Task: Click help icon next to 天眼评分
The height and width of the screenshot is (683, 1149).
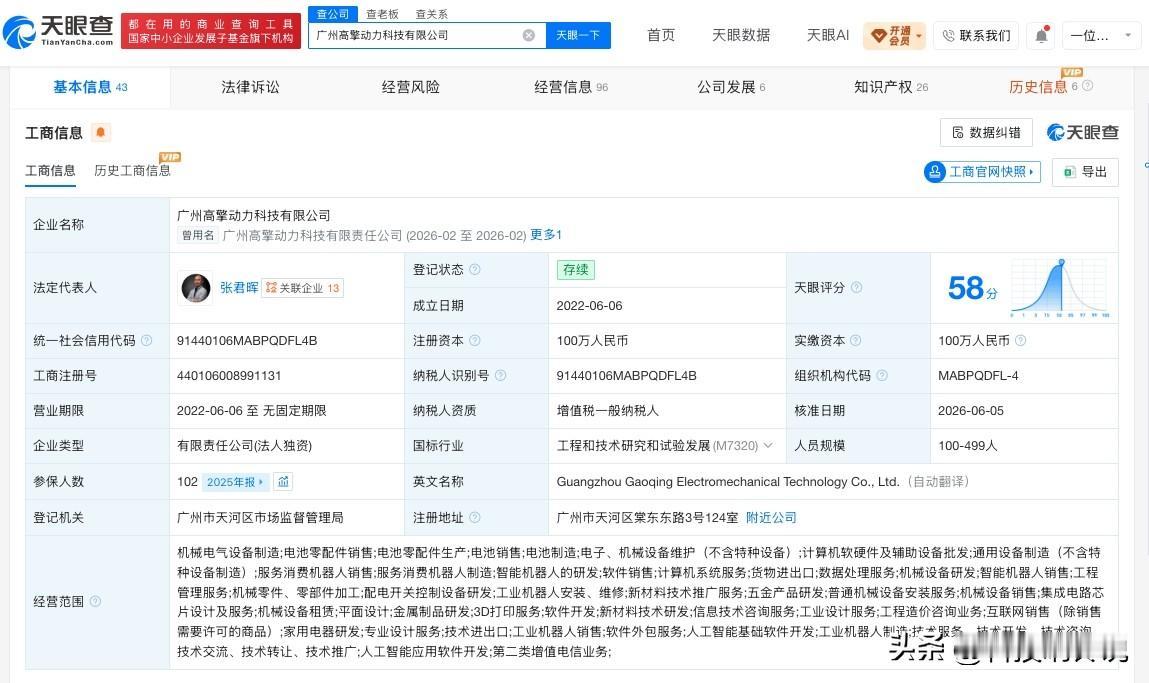Action: pyautogui.click(x=857, y=287)
